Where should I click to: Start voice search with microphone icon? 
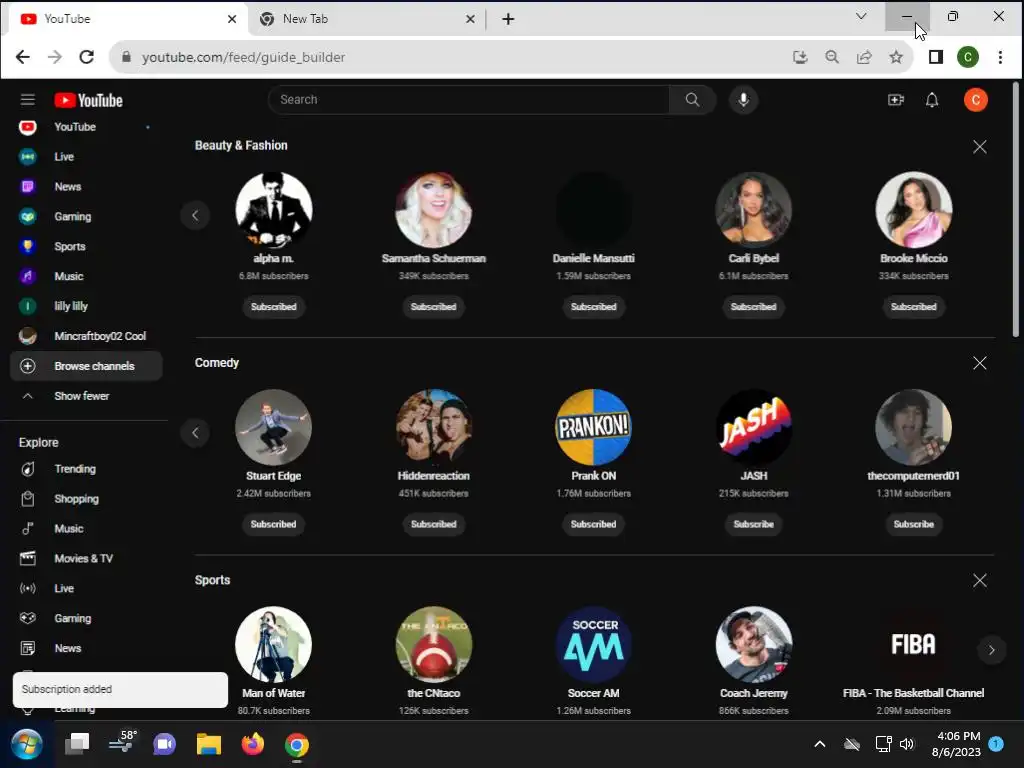(x=743, y=100)
